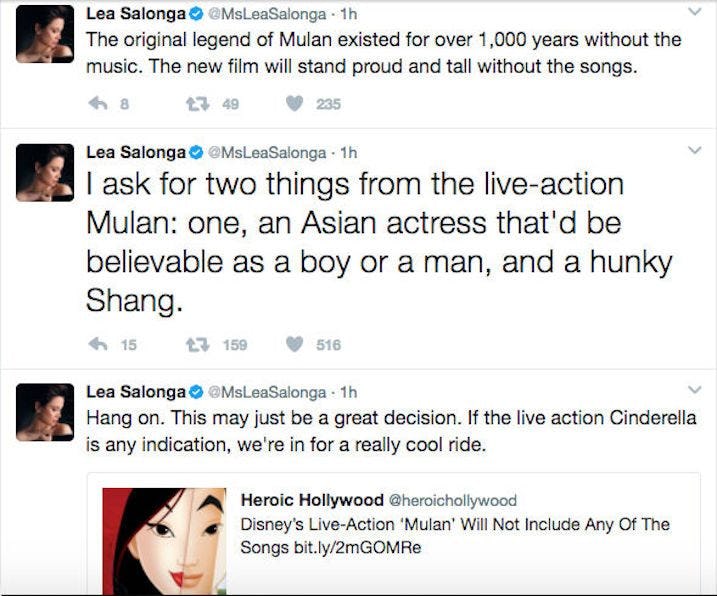This screenshot has width=717, height=596.
Task: Click verified badge on the hunky Shang tweet
Action: pos(196,152)
